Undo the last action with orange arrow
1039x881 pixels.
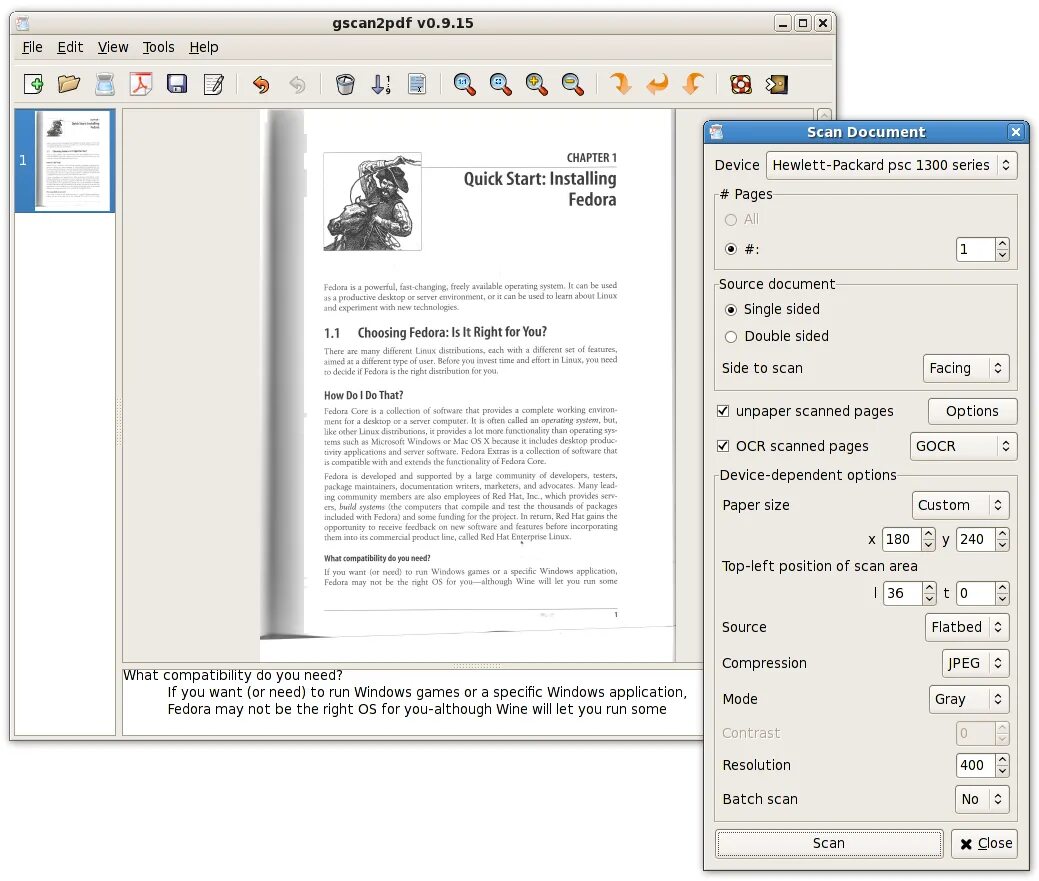pos(261,84)
